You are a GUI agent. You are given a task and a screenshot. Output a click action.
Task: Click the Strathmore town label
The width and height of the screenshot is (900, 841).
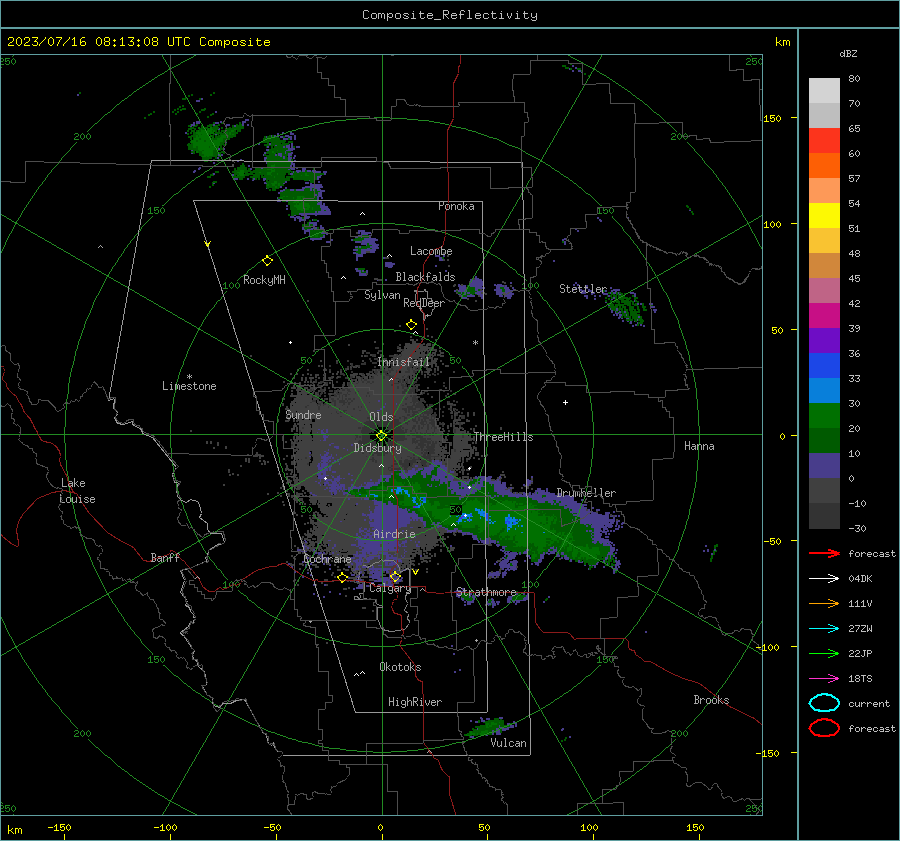tap(486, 592)
